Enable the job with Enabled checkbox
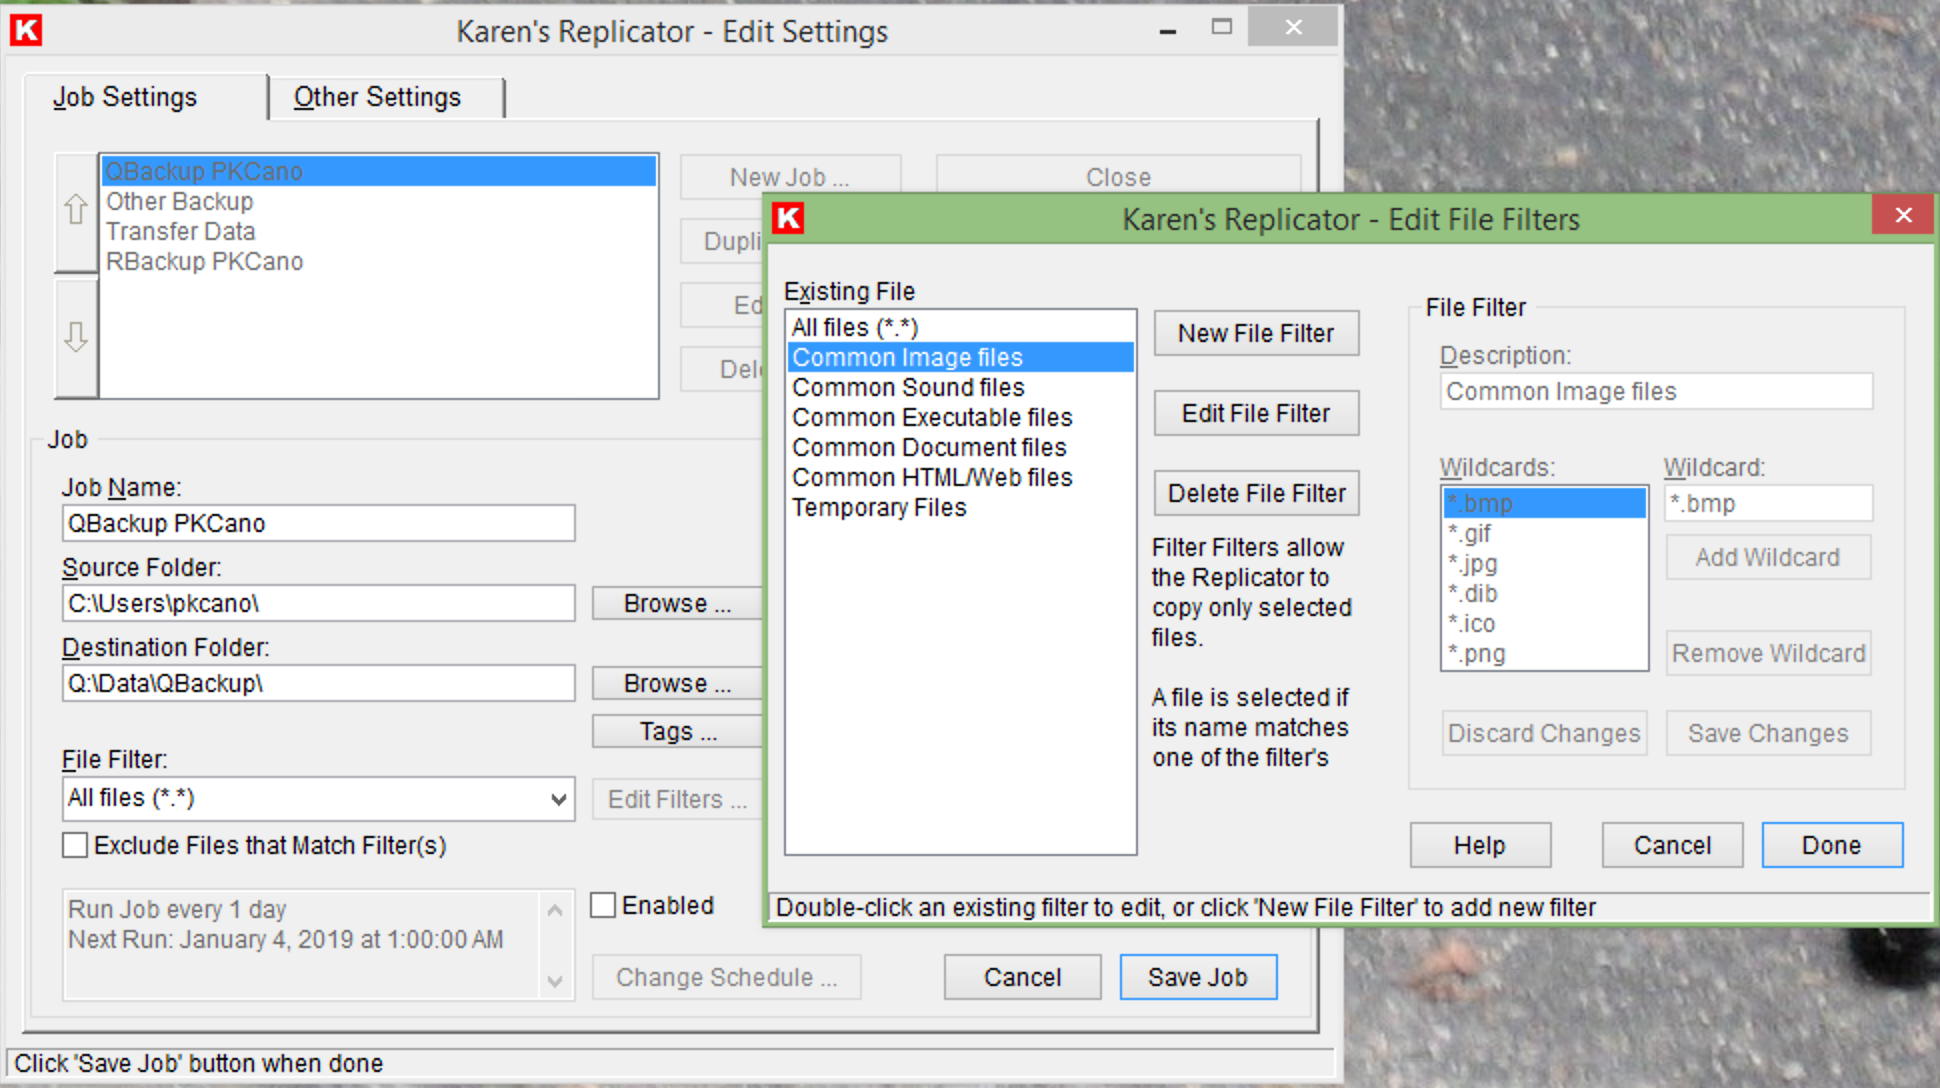This screenshot has width=1940, height=1088. coord(603,905)
